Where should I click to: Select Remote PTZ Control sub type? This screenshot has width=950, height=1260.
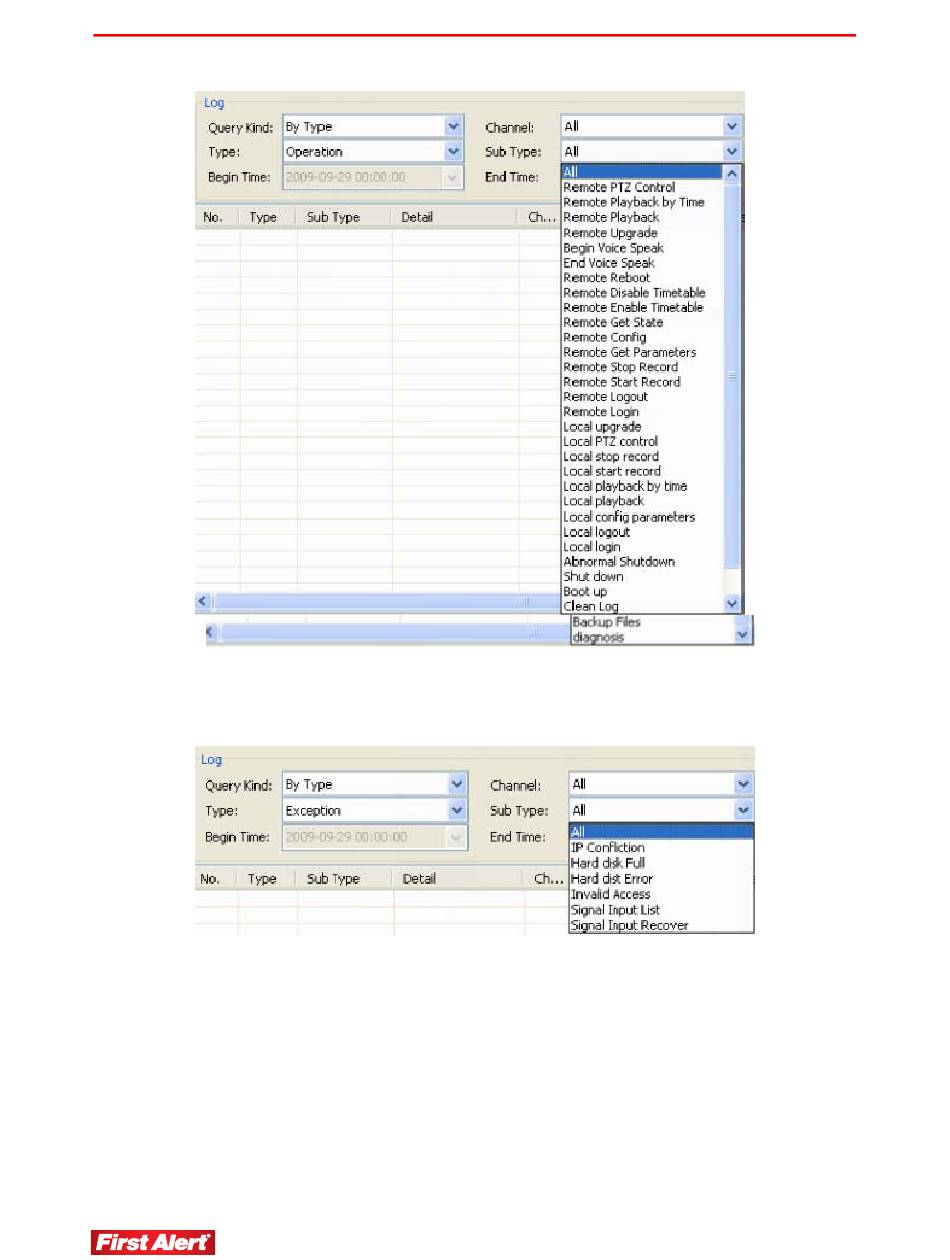point(619,187)
